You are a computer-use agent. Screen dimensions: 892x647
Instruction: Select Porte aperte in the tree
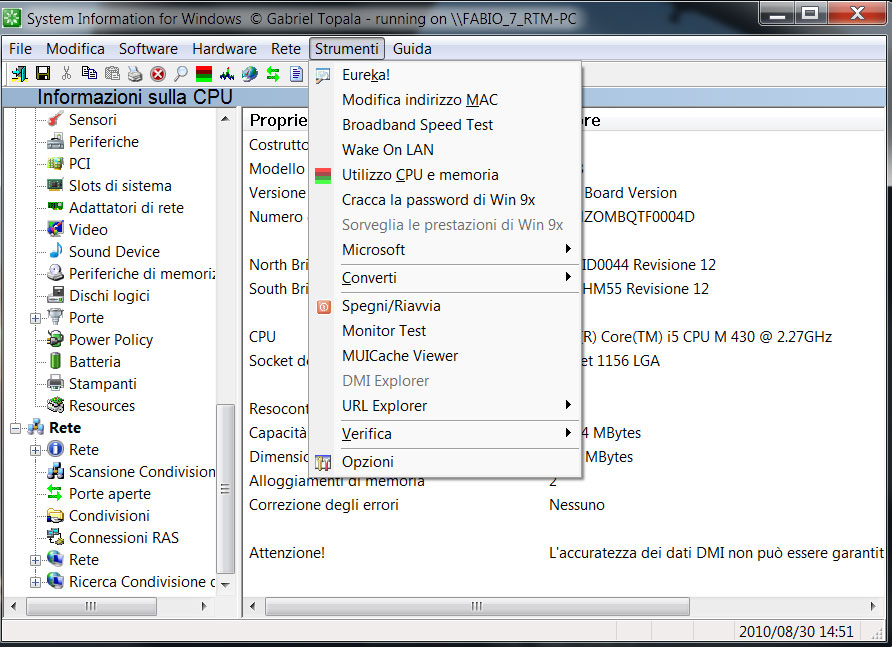tap(110, 494)
